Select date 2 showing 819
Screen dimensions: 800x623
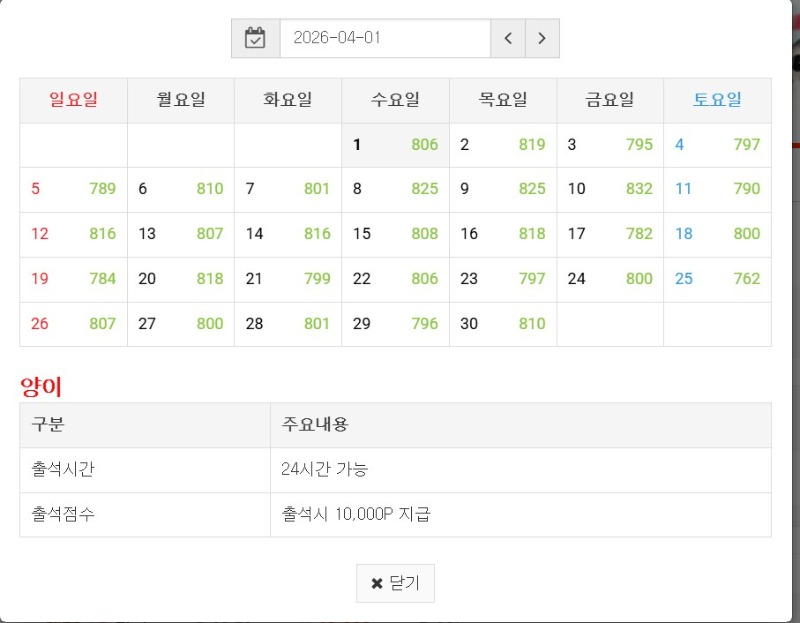(x=503, y=145)
